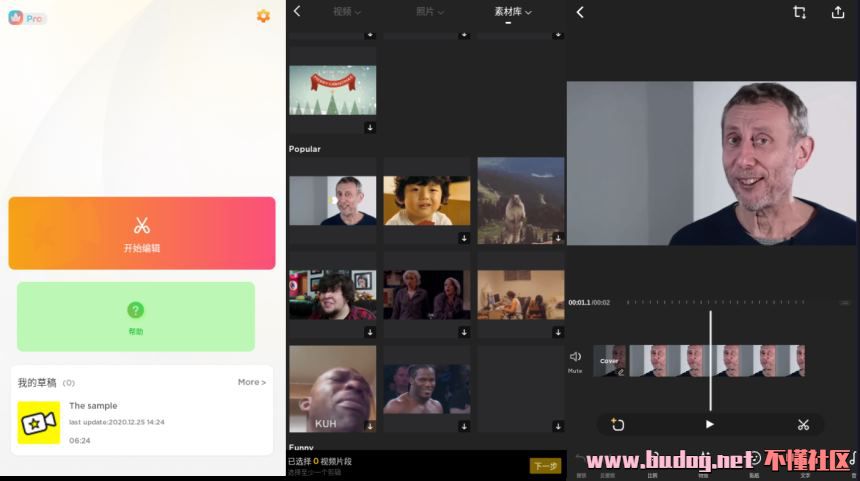This screenshot has height=481, width=860.
Task: Open the green 帮助 help button
Action: [136, 316]
